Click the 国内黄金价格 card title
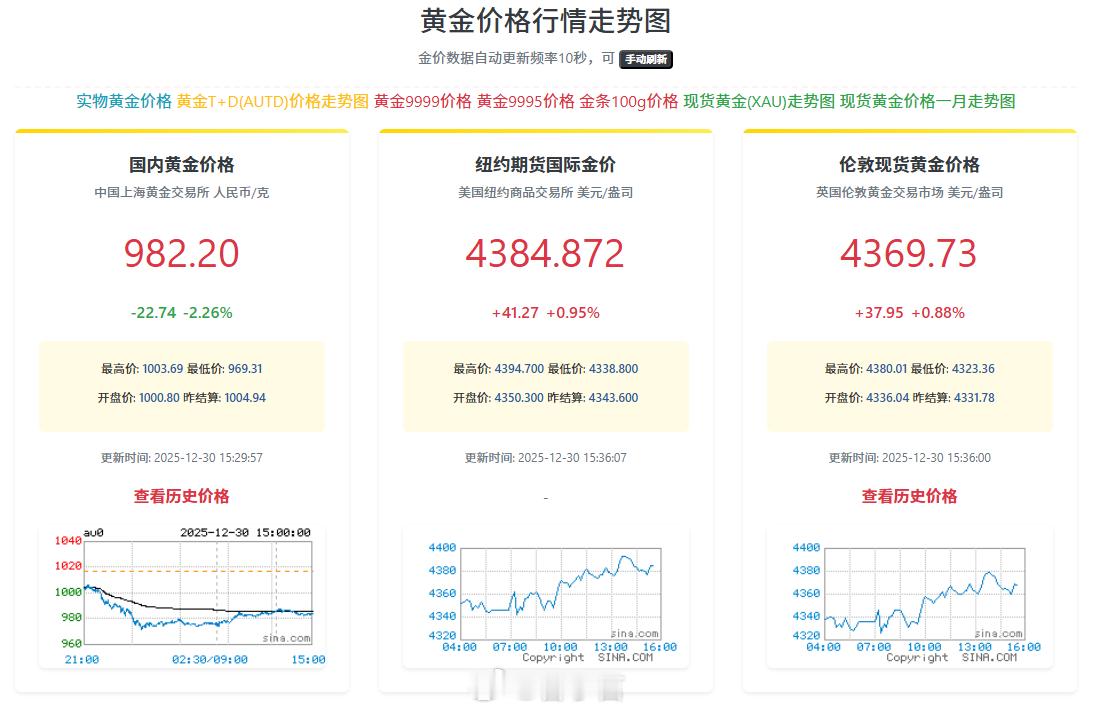Image resolution: width=1096 pixels, height=712 pixels. (181, 165)
